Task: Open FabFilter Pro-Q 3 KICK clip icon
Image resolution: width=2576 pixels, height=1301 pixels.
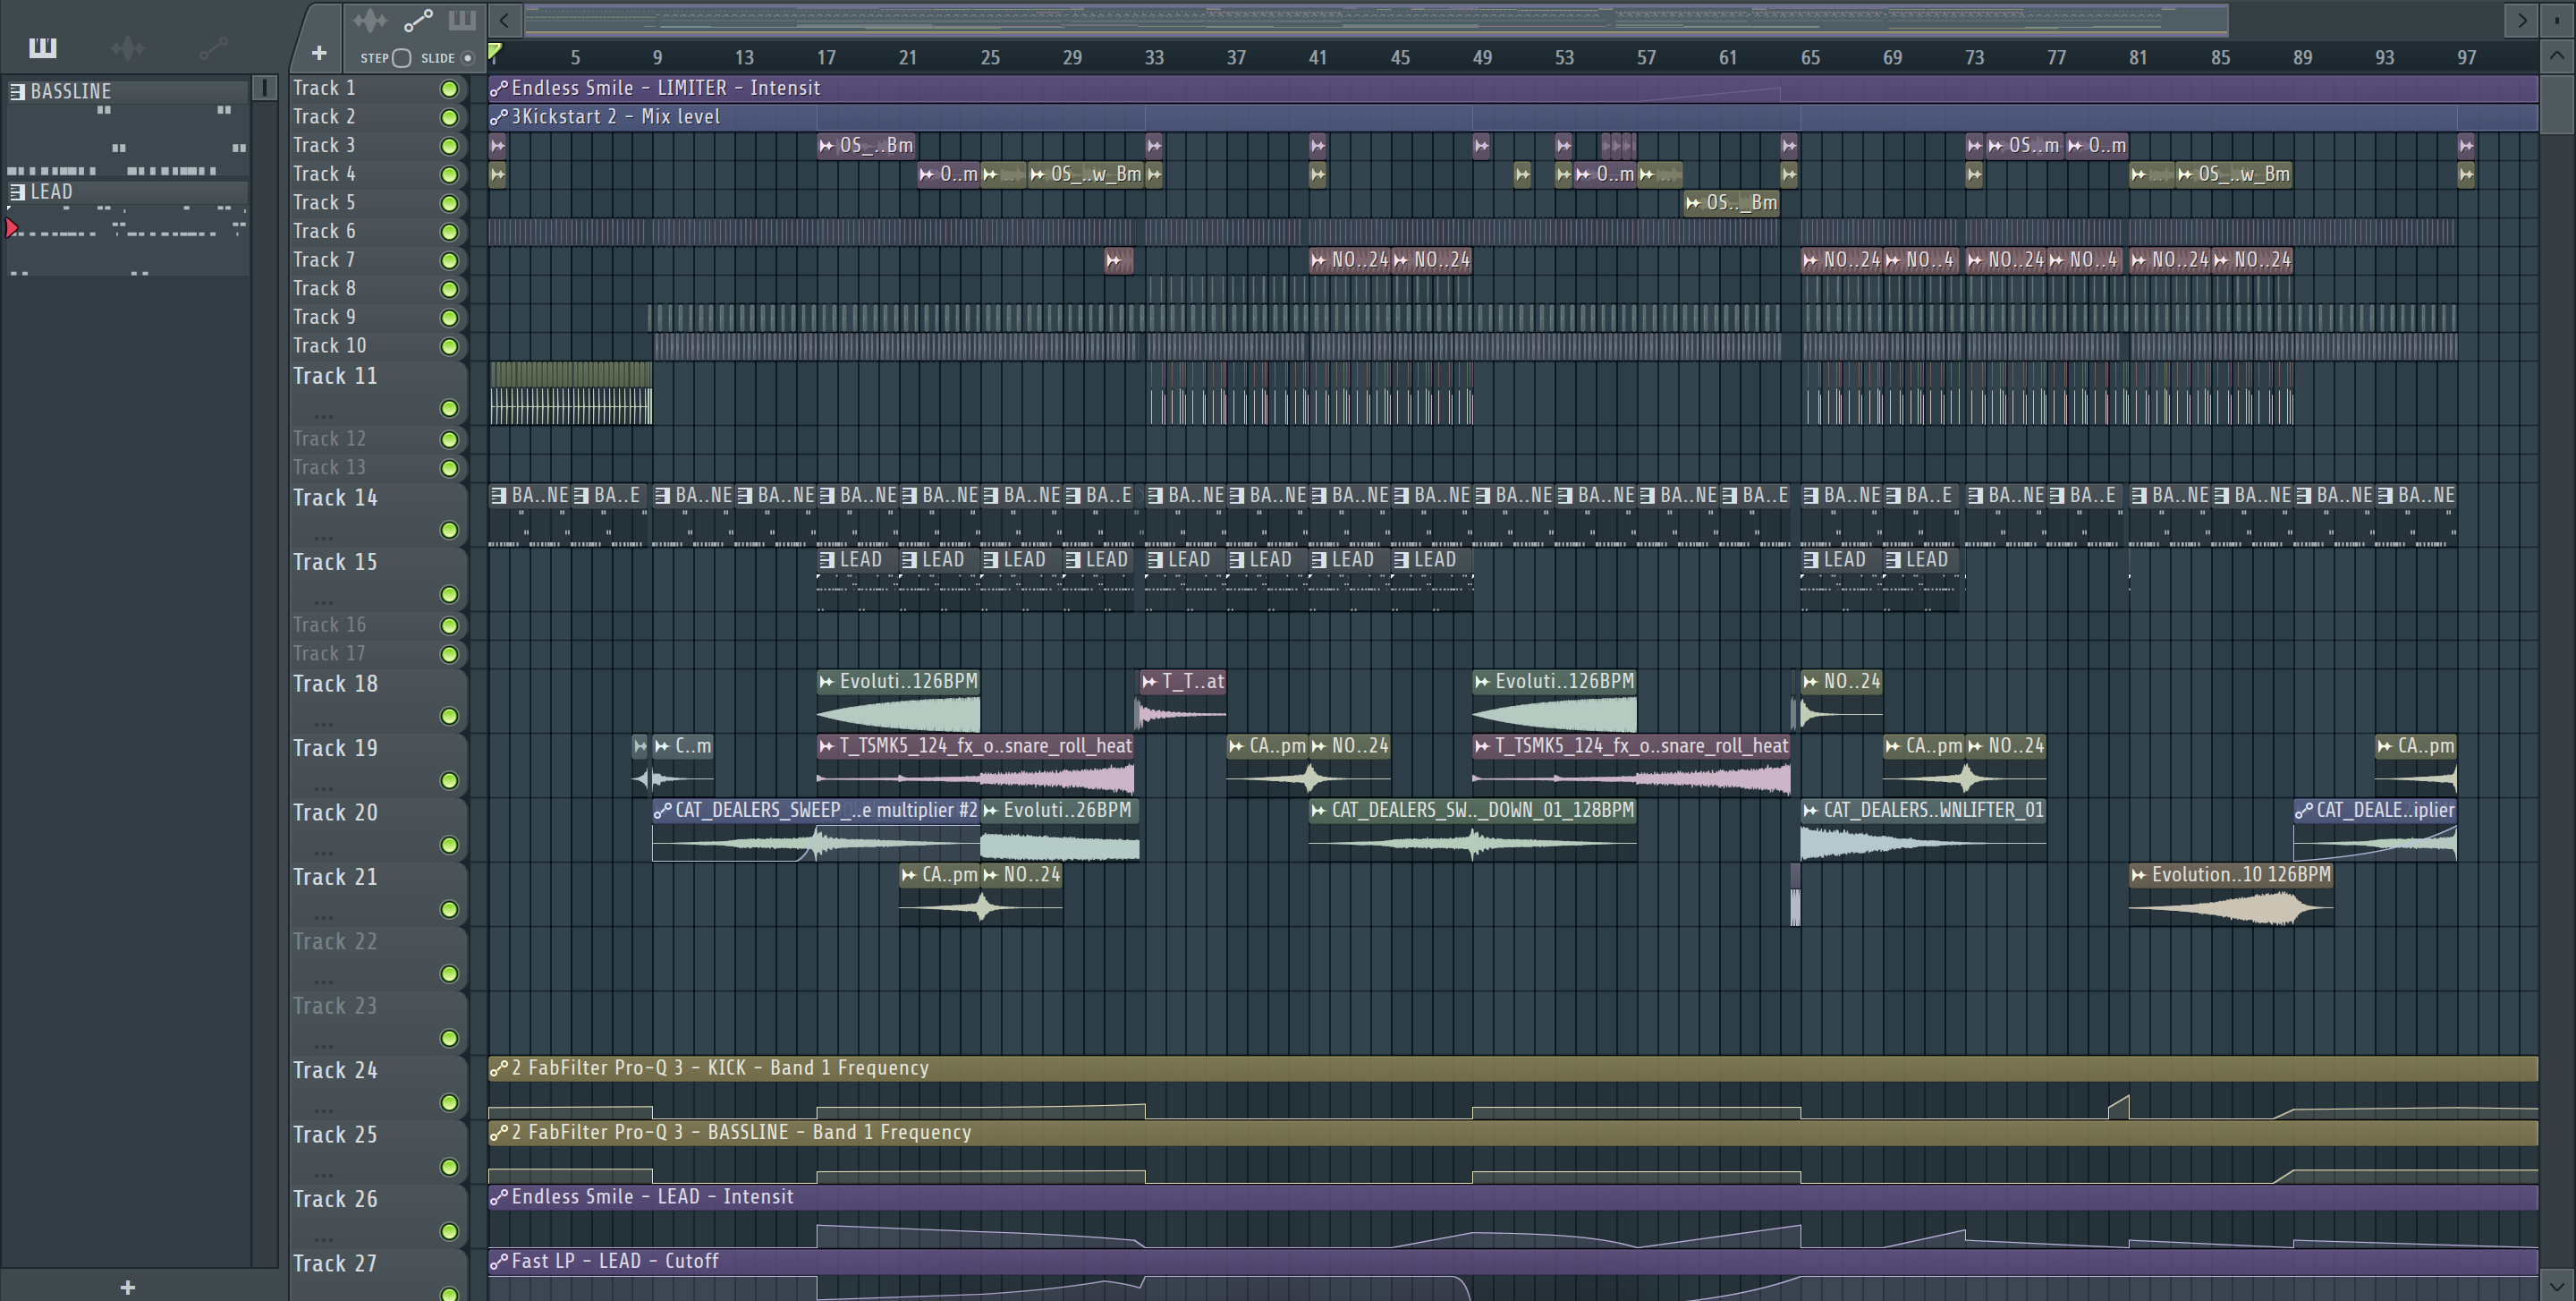Action: tap(498, 1068)
